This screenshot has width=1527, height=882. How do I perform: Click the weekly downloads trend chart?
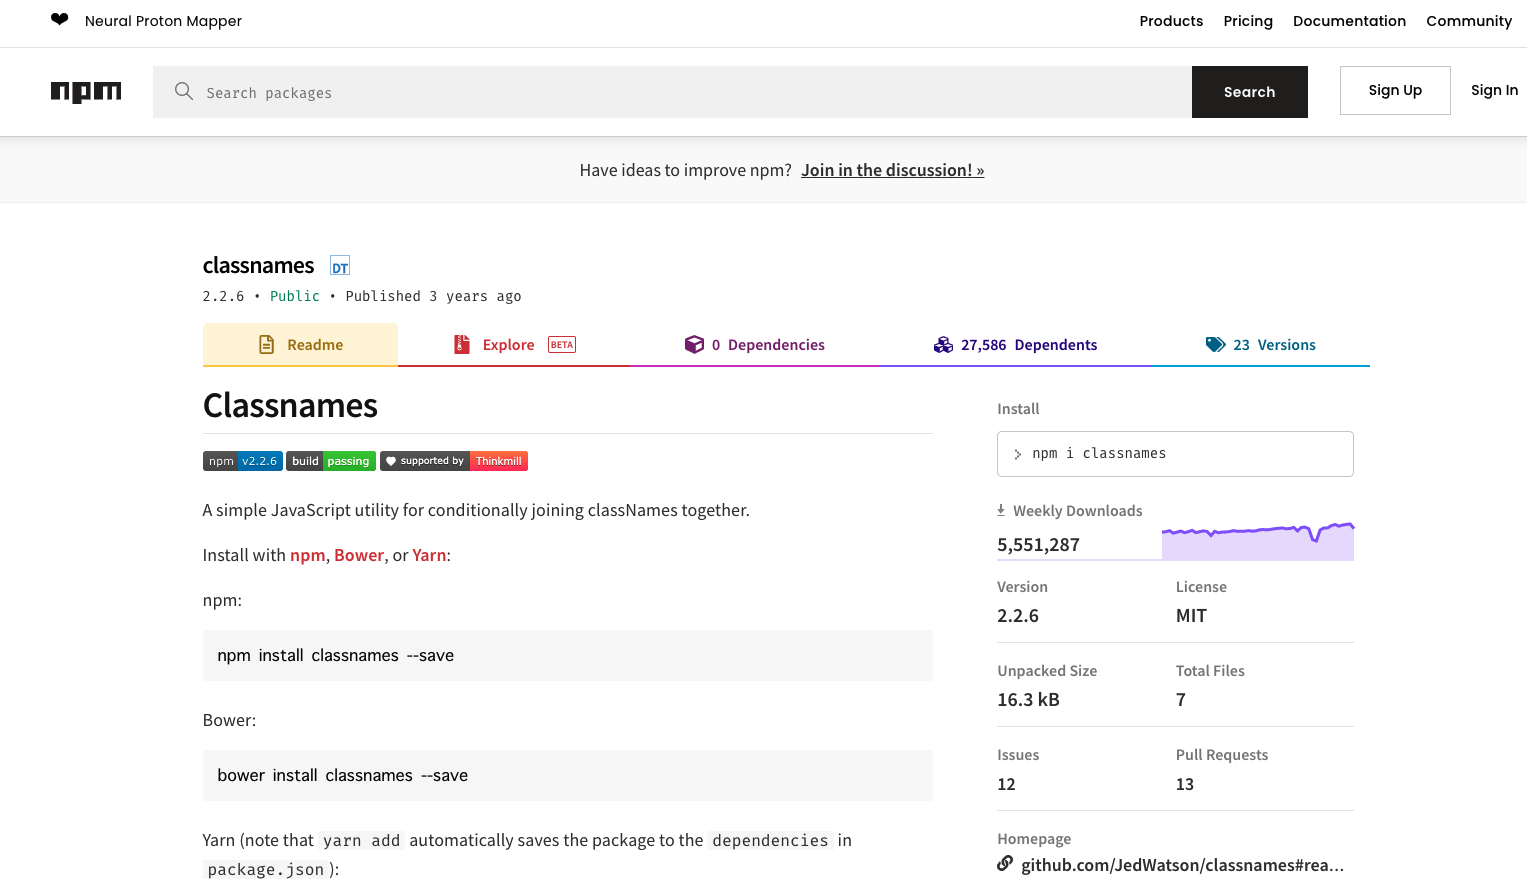point(1258,540)
